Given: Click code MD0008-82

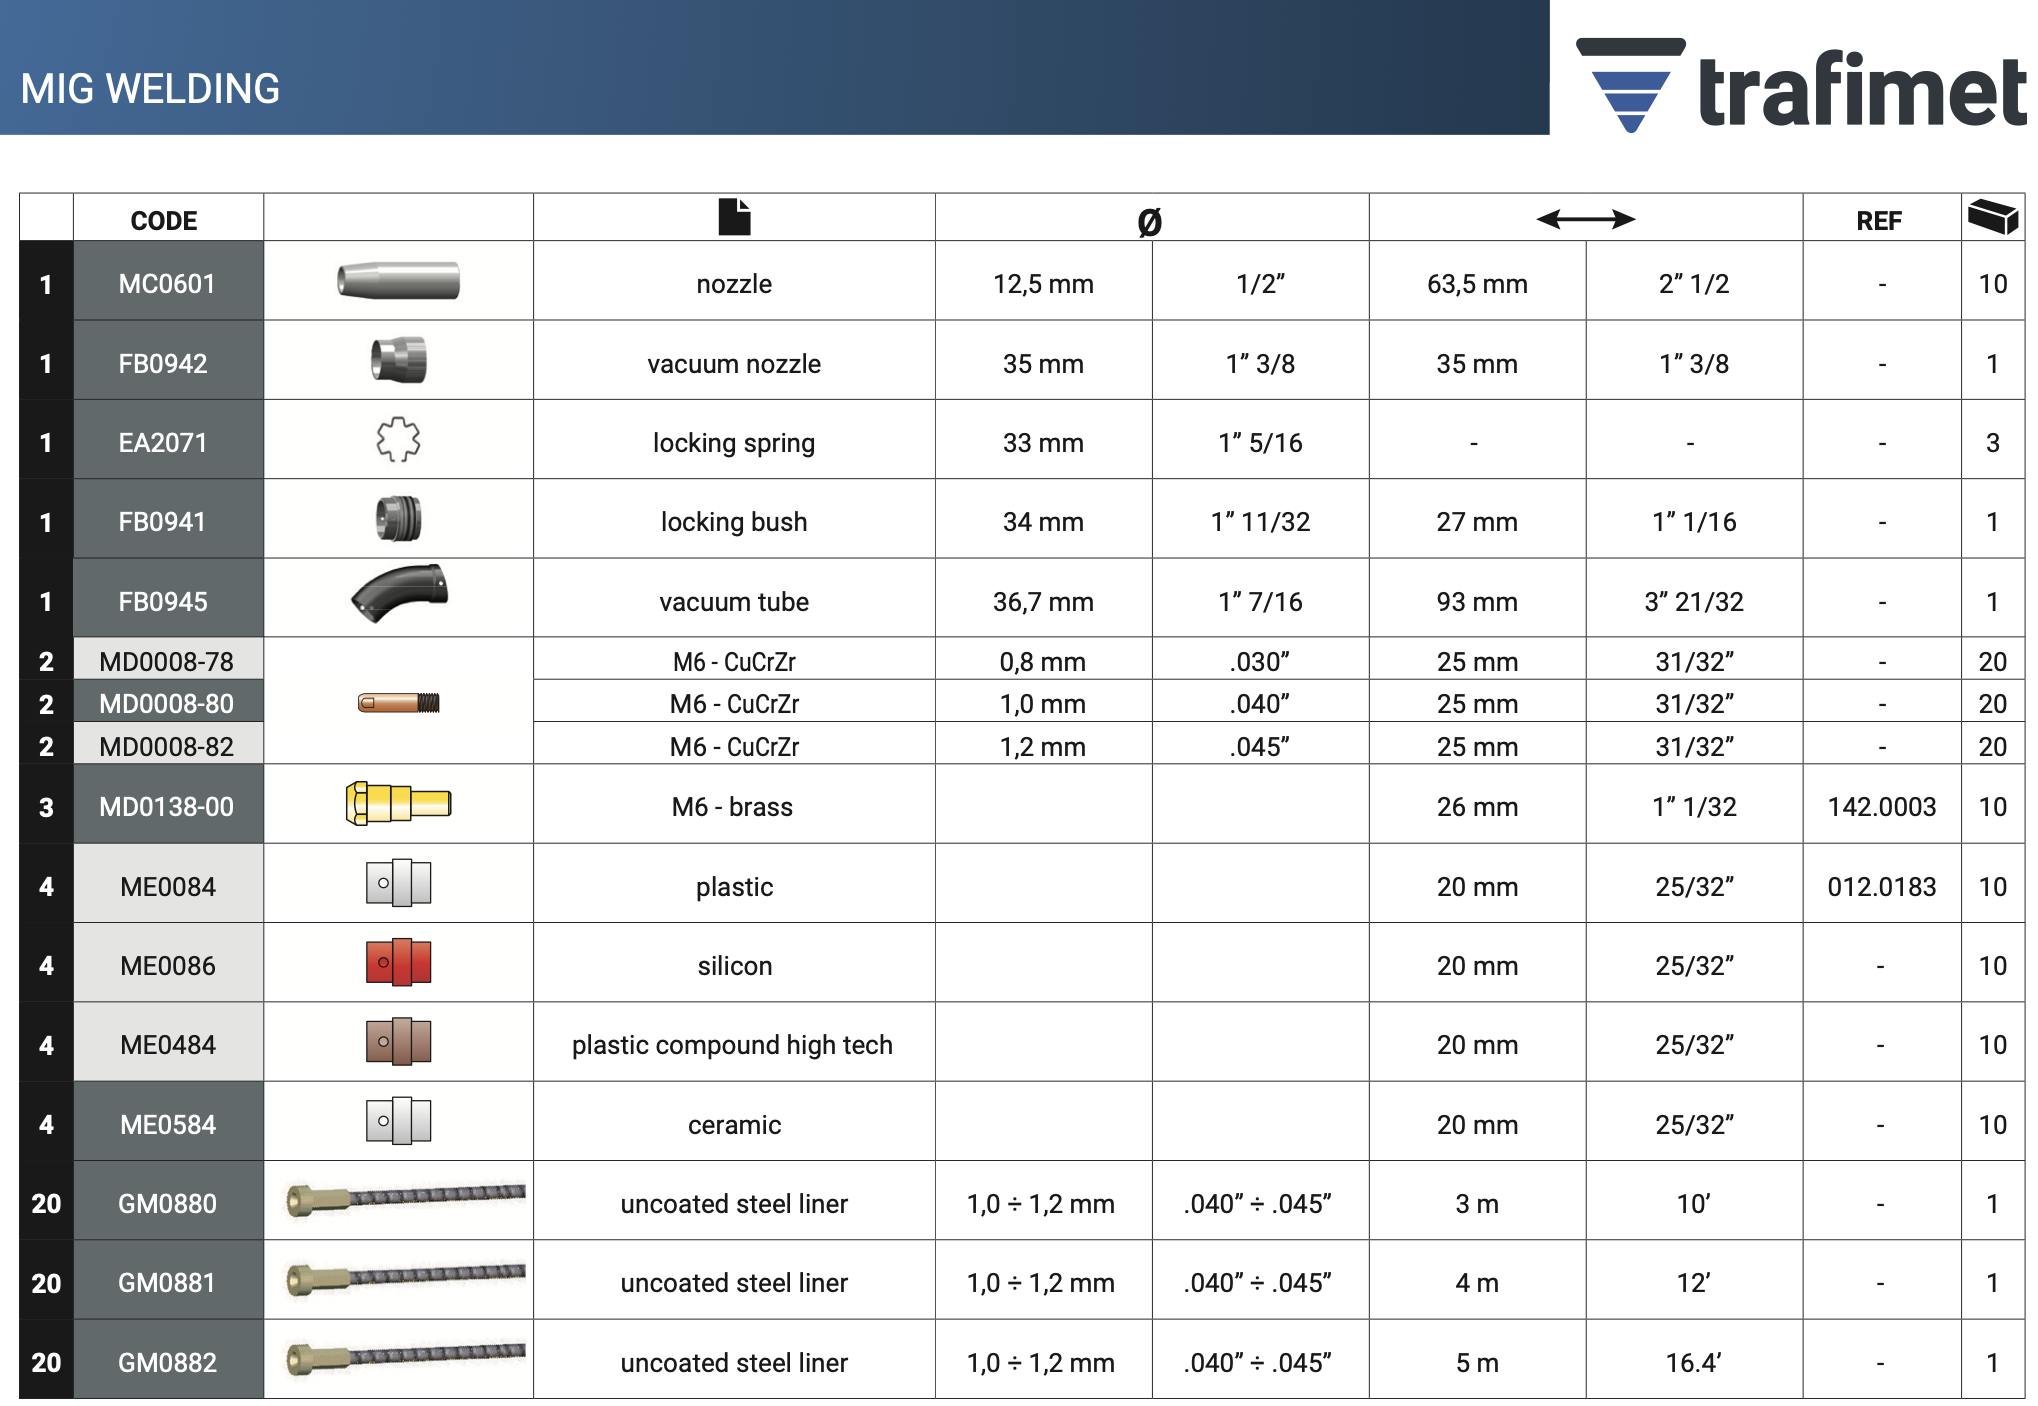Looking at the screenshot, I should (166, 747).
